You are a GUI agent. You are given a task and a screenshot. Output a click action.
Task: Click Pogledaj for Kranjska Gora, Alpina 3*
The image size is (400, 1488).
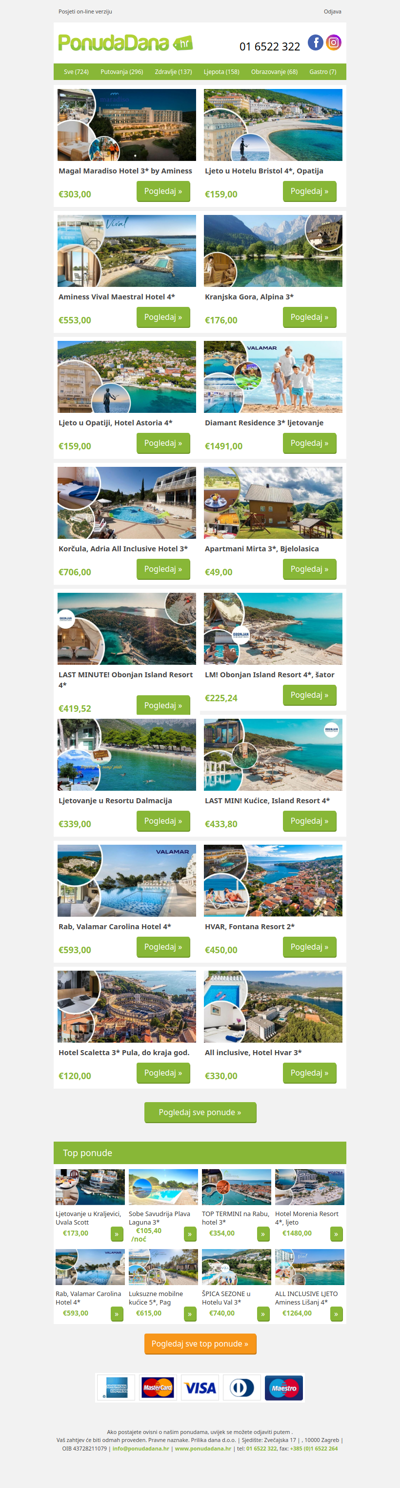click(x=310, y=317)
